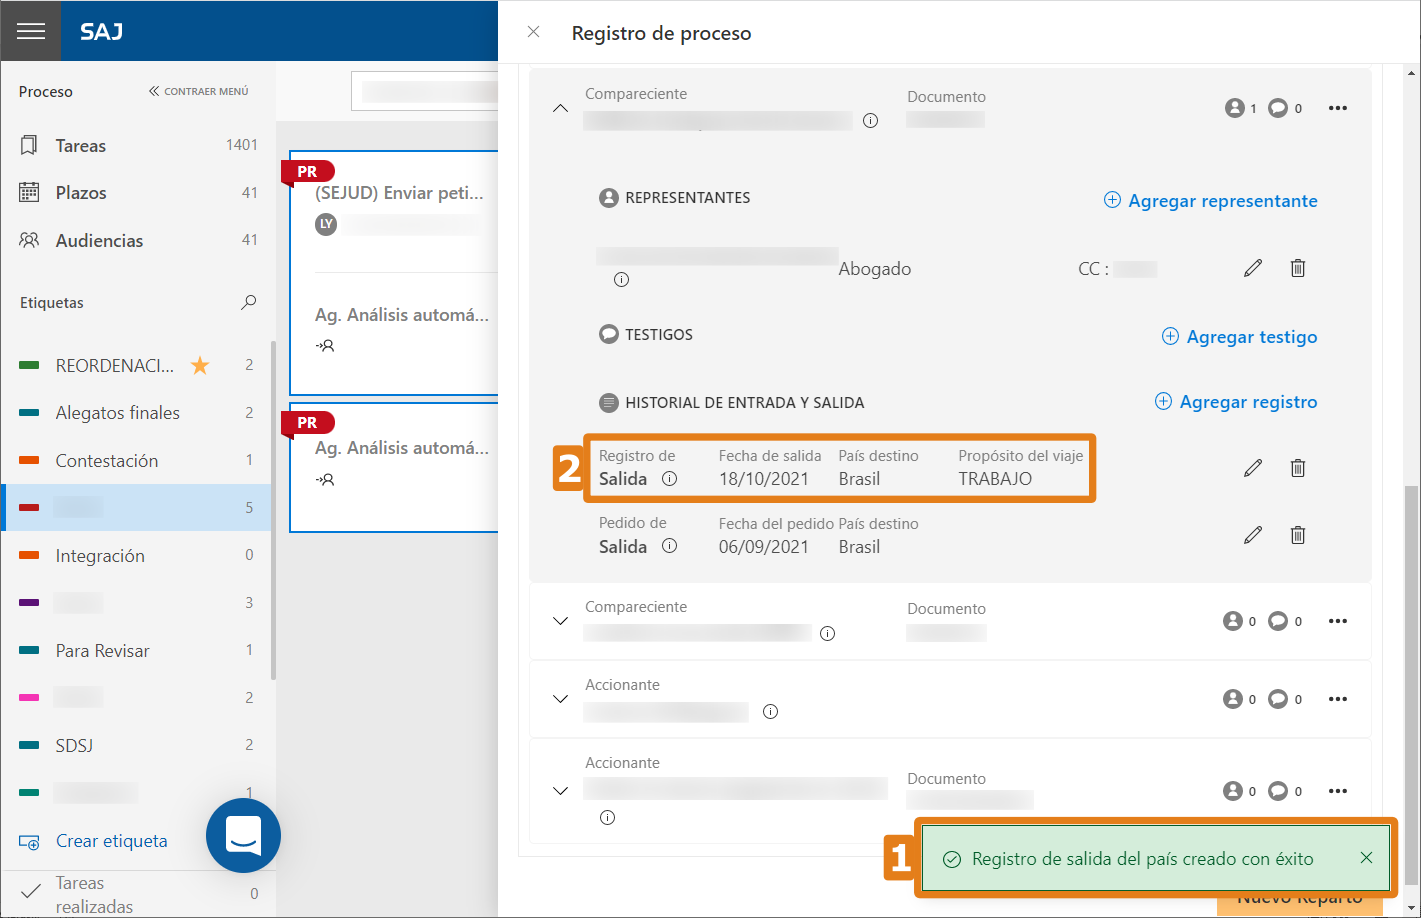Click the TESTIGOS section heading
This screenshot has width=1421, height=918.
[x=659, y=335]
